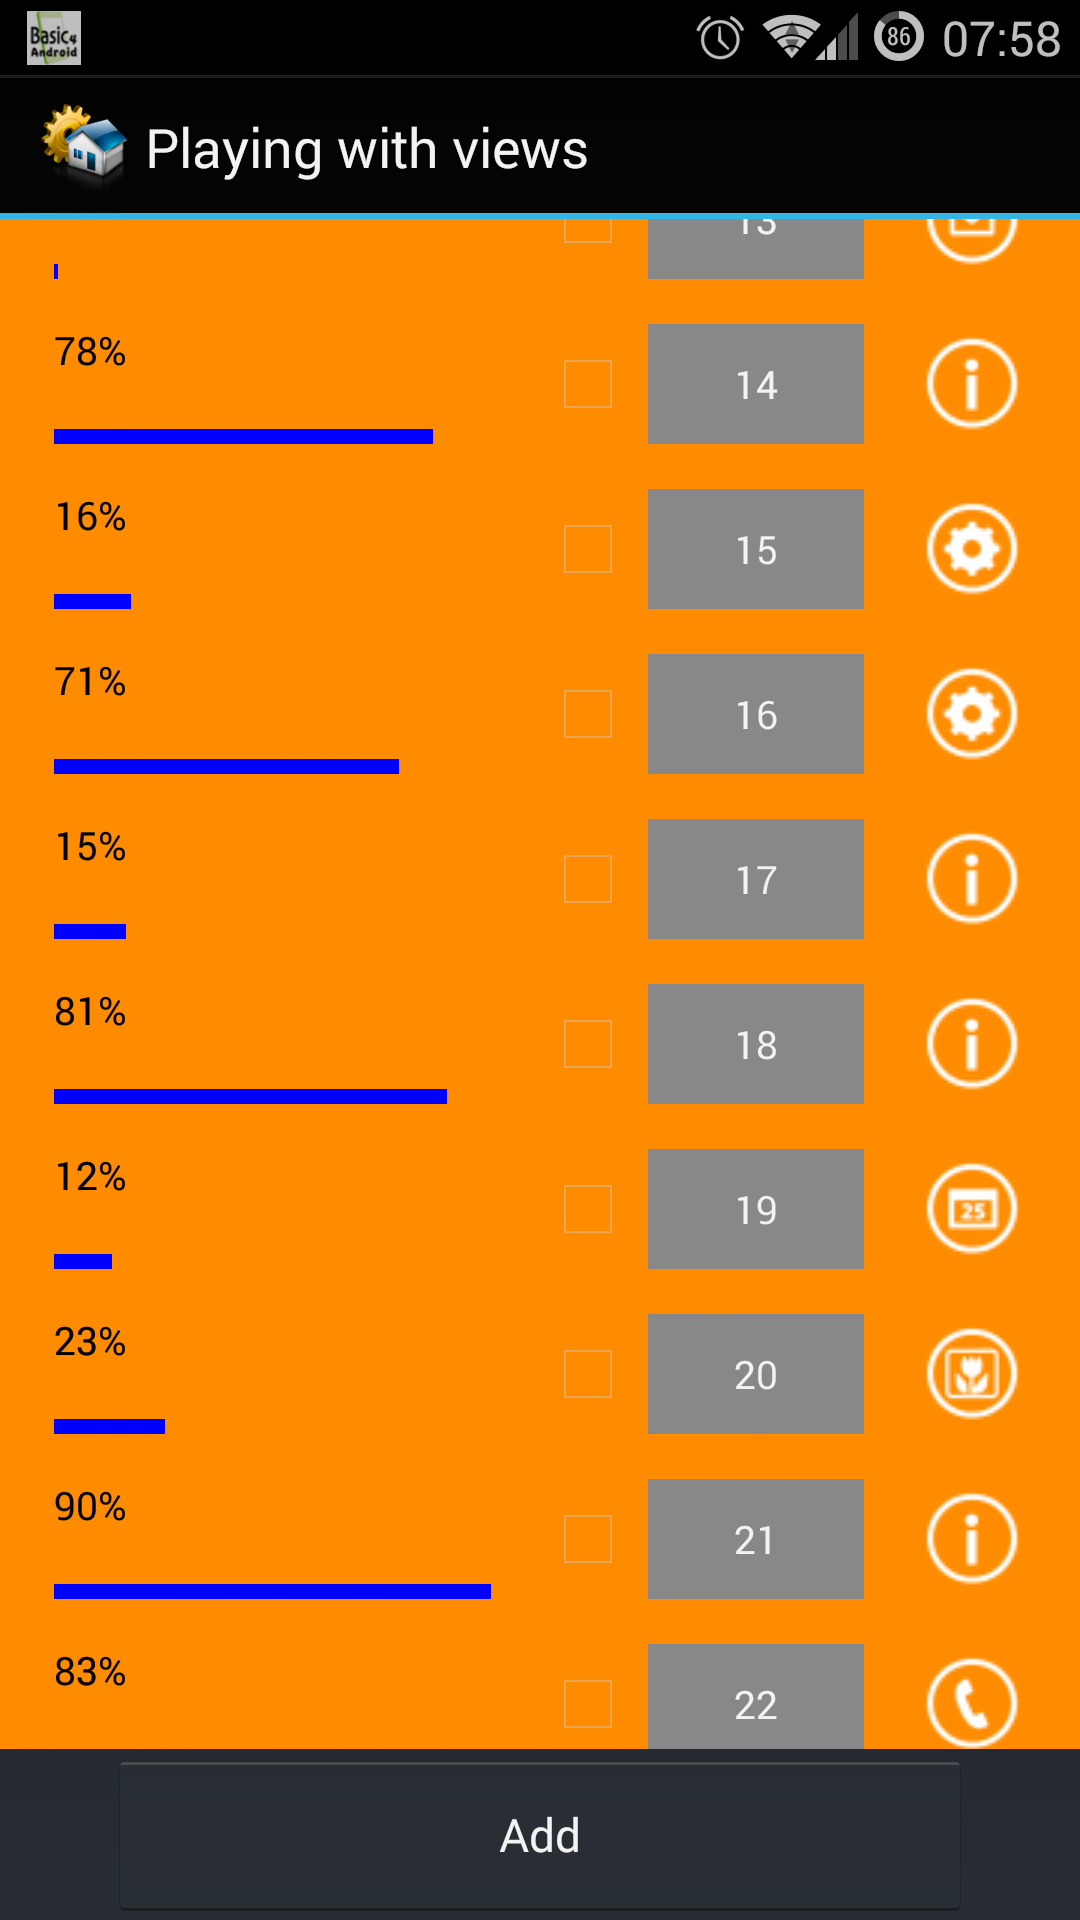The height and width of the screenshot is (1920, 1080).
Task: Click the 78% blue progress bar
Action: point(243,436)
